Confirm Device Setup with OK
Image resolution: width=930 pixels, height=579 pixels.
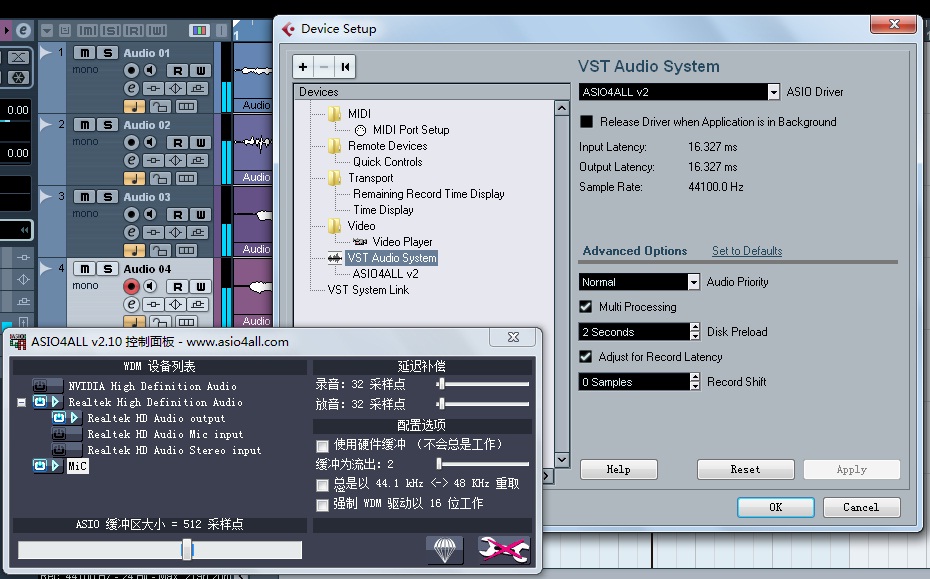click(776, 507)
